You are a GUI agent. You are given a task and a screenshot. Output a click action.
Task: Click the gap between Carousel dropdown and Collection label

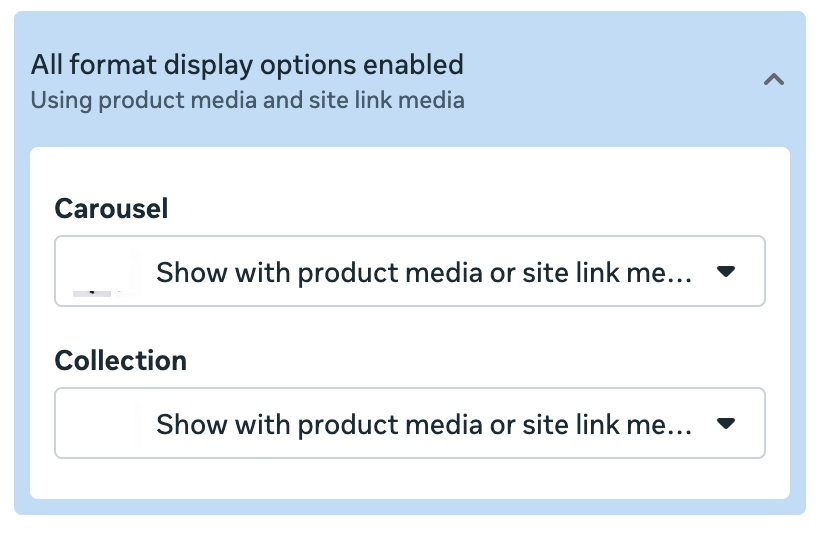pyautogui.click(x=409, y=324)
